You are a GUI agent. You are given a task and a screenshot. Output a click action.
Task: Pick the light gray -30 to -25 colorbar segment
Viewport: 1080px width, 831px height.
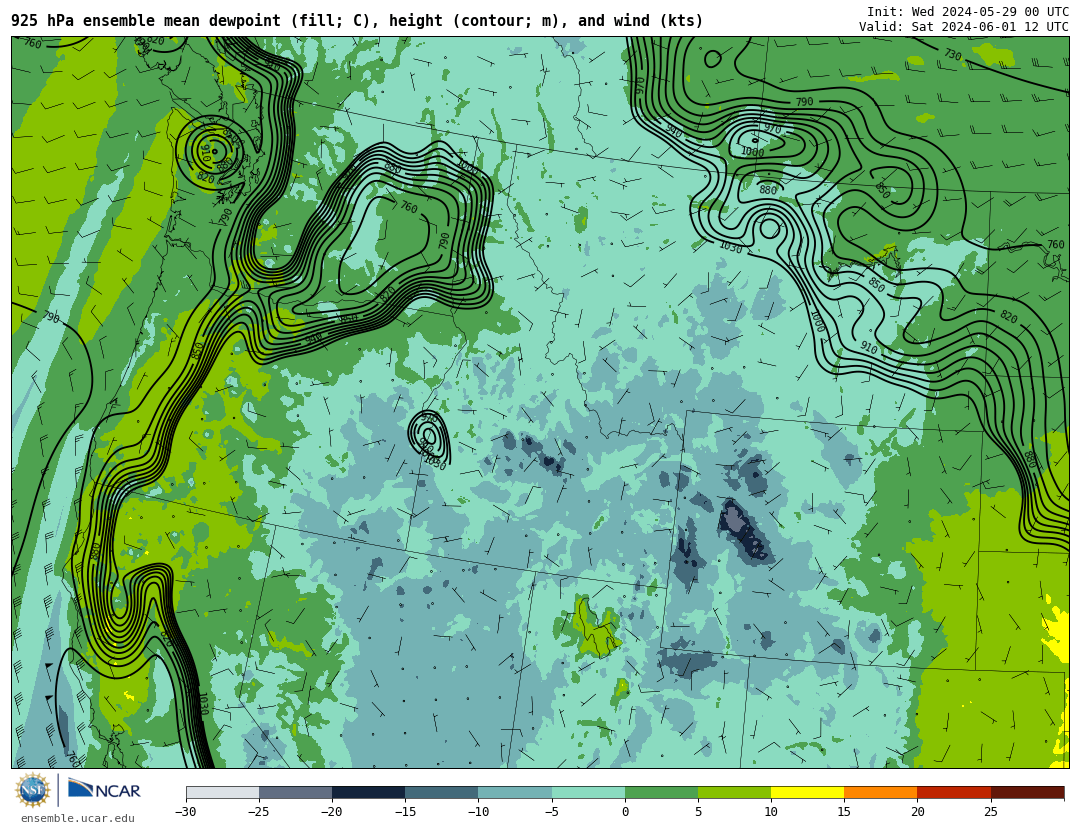pos(222,792)
